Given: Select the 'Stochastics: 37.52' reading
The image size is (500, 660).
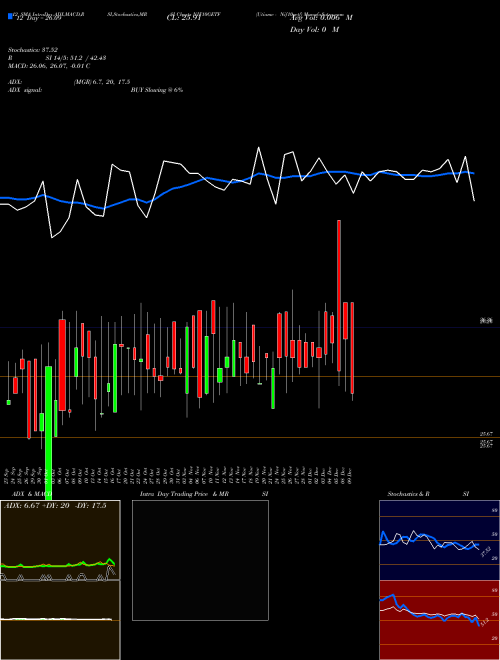Looking at the screenshot, I should 33,50.
